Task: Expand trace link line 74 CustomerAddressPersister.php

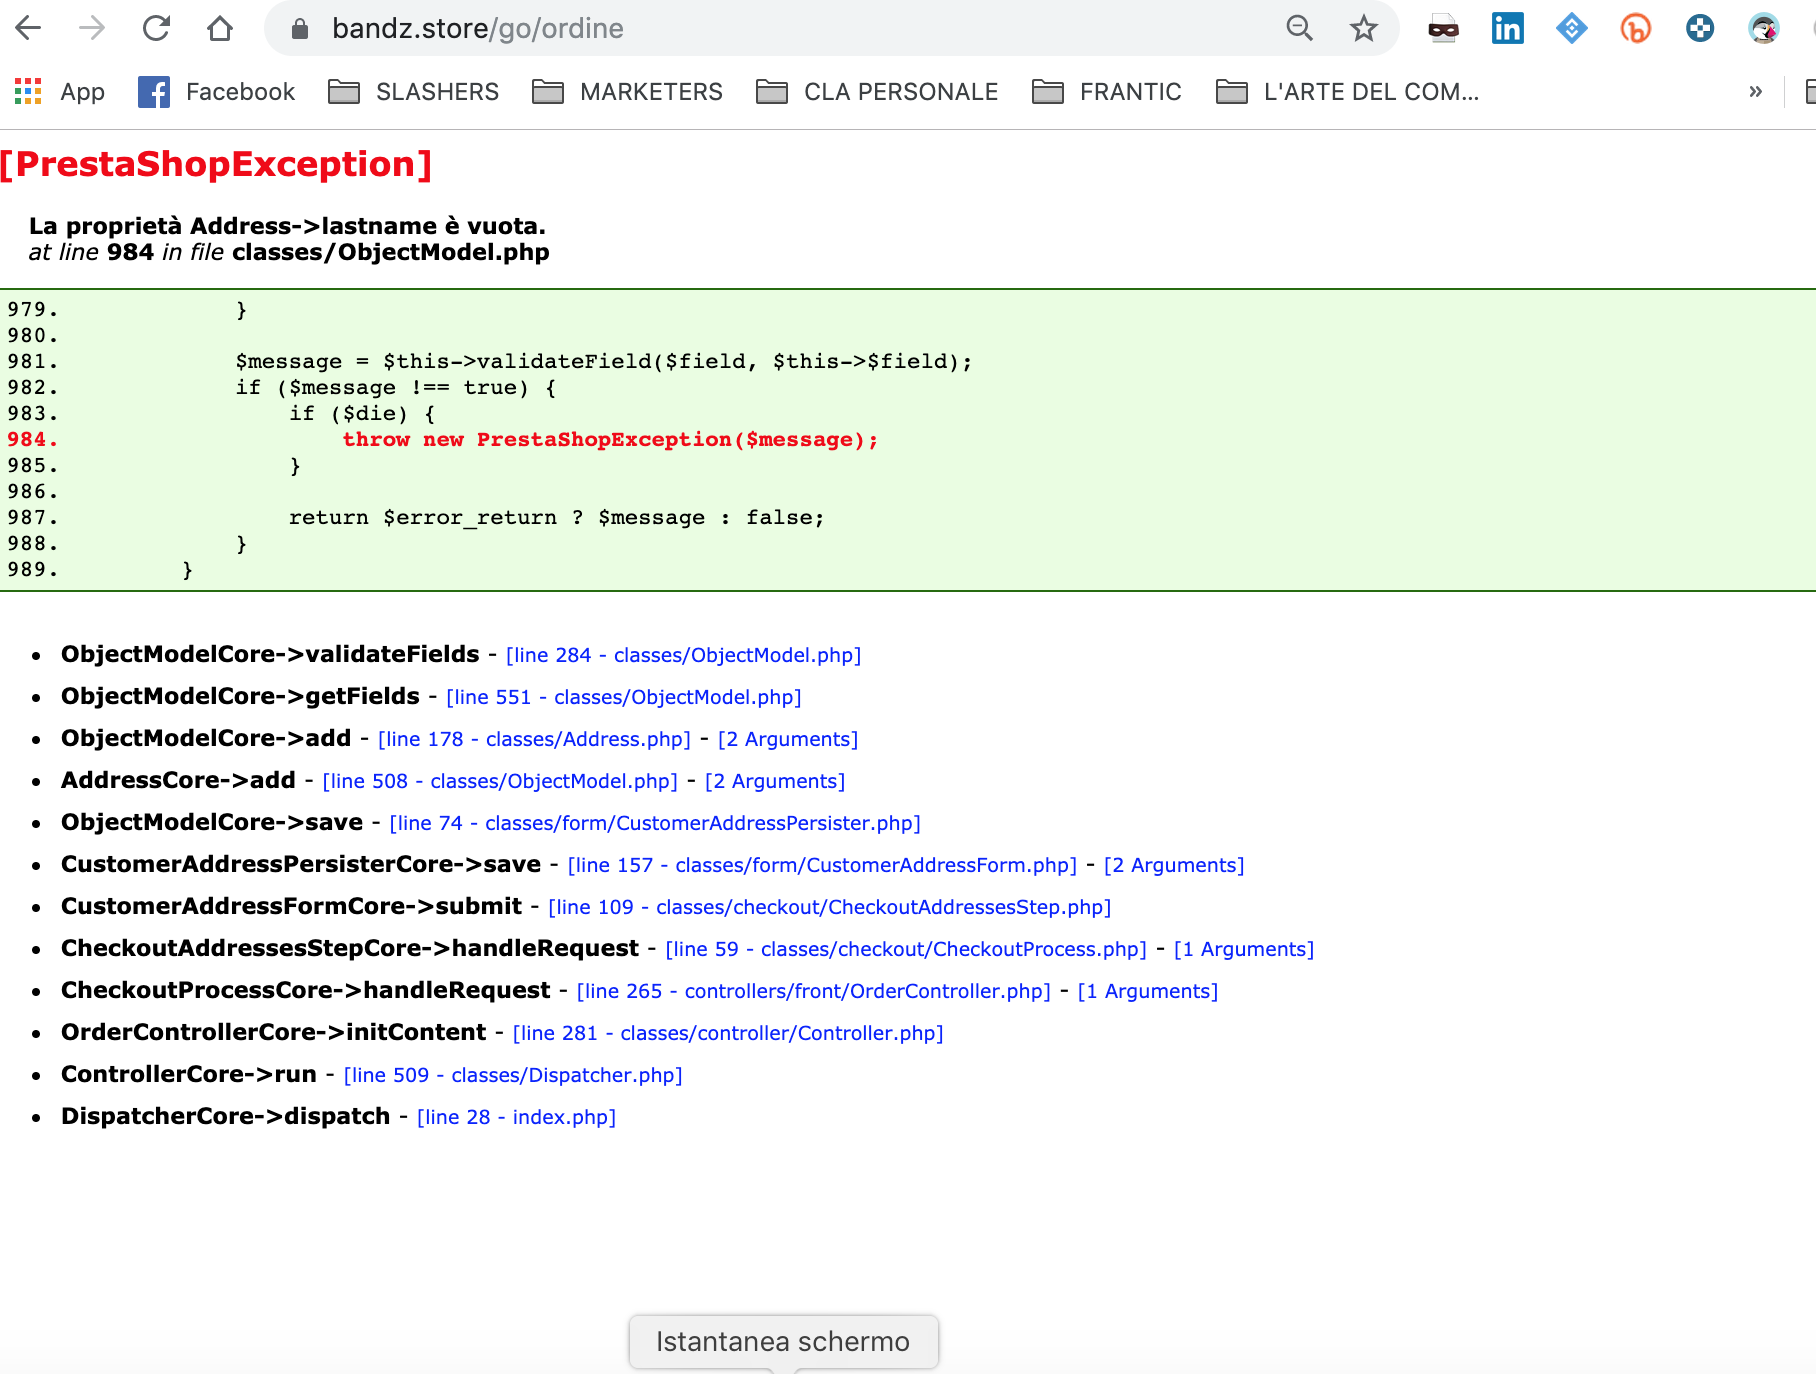Action: (655, 823)
